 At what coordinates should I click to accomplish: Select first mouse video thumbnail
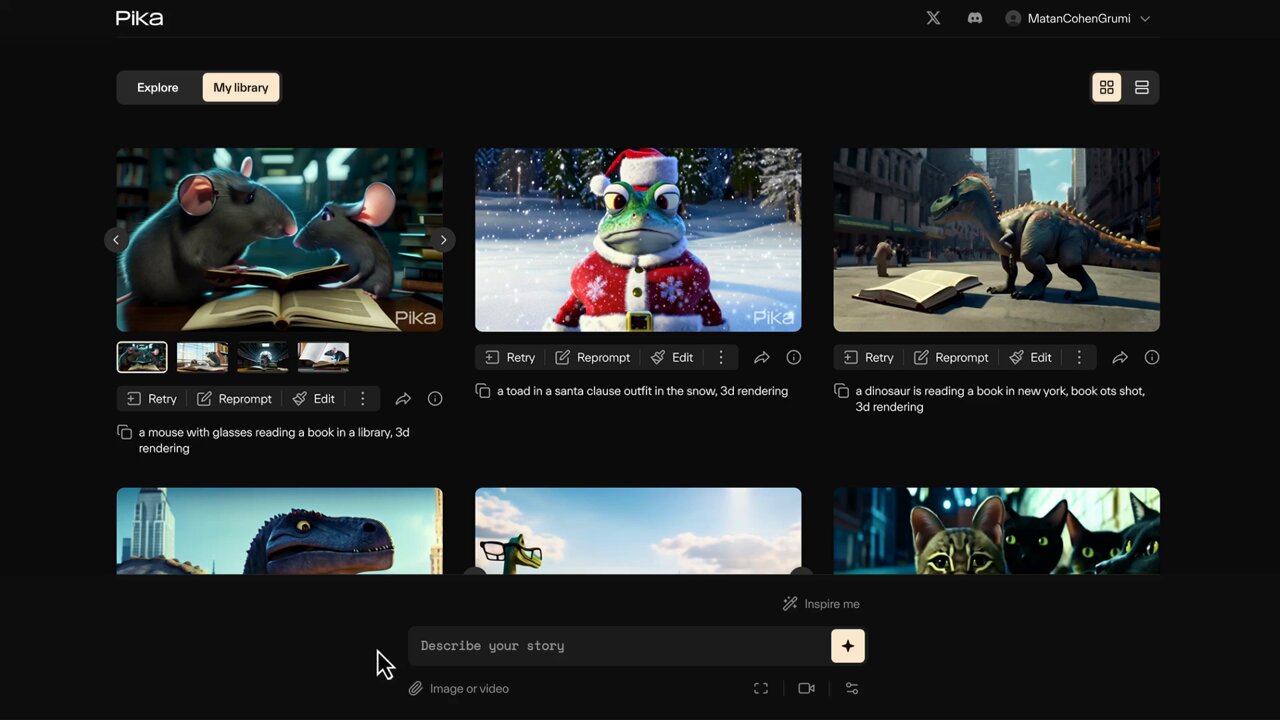142,357
